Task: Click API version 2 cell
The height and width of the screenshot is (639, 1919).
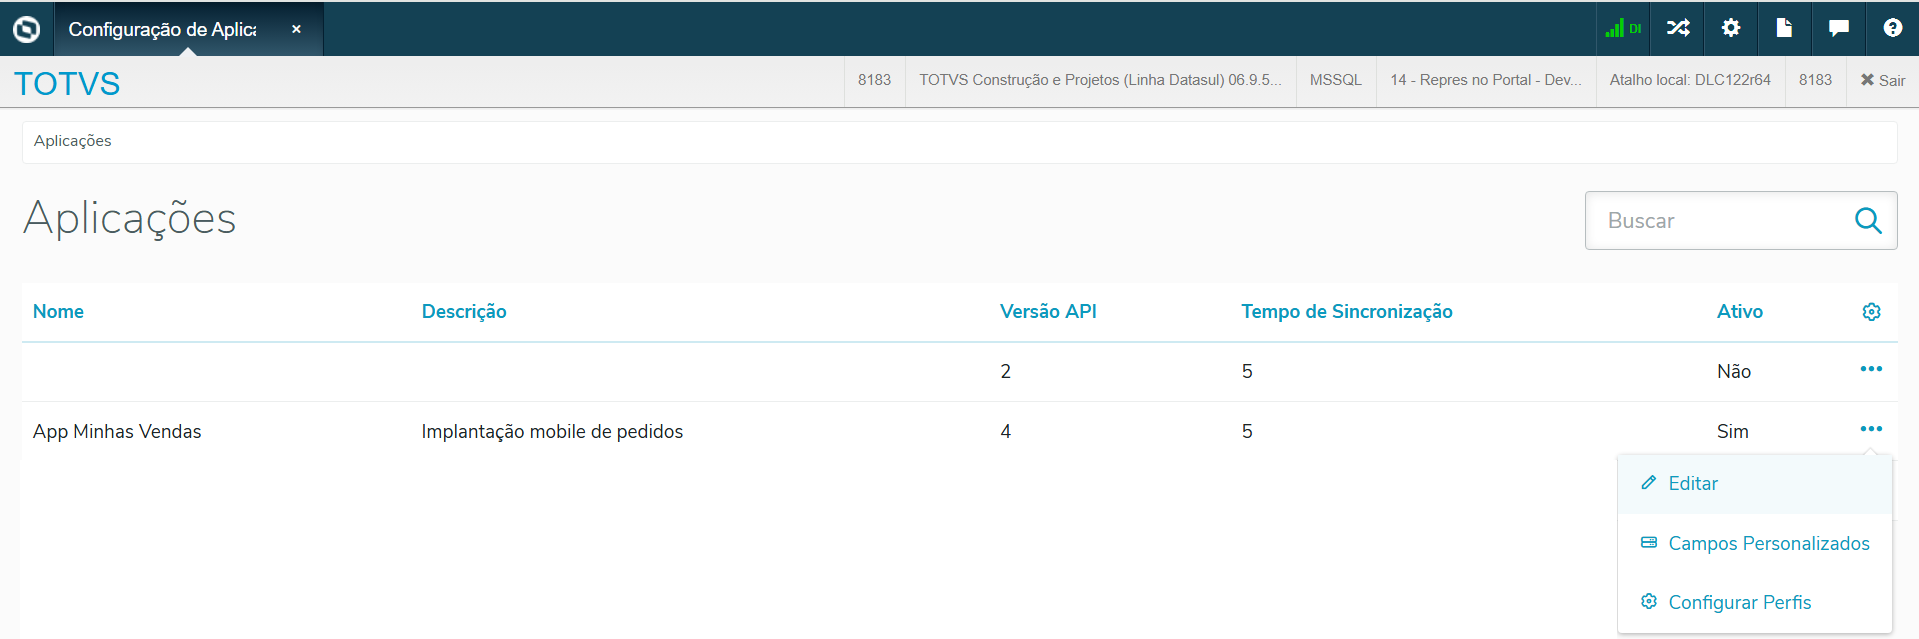Action: (1006, 372)
